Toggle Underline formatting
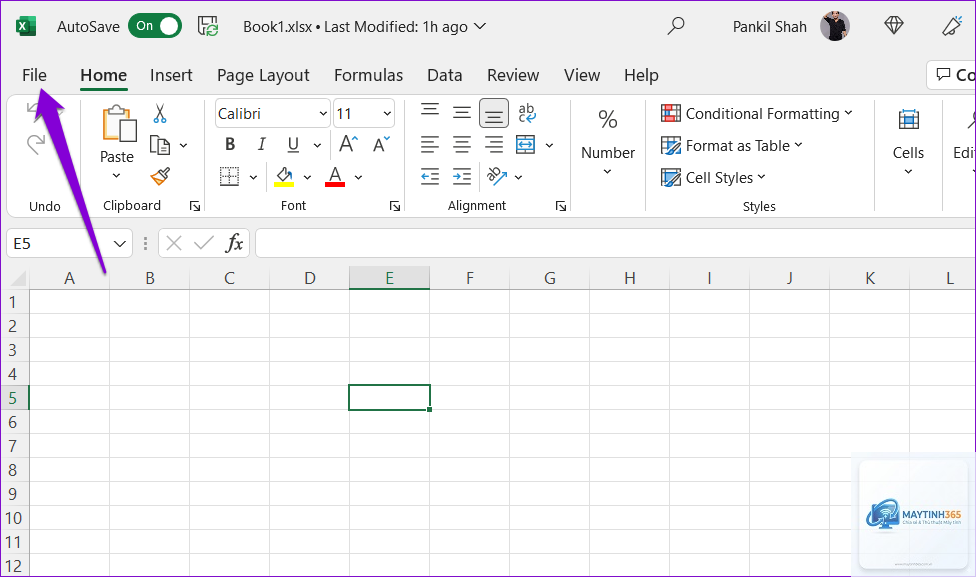Viewport: 976px width, 577px height. [x=293, y=144]
